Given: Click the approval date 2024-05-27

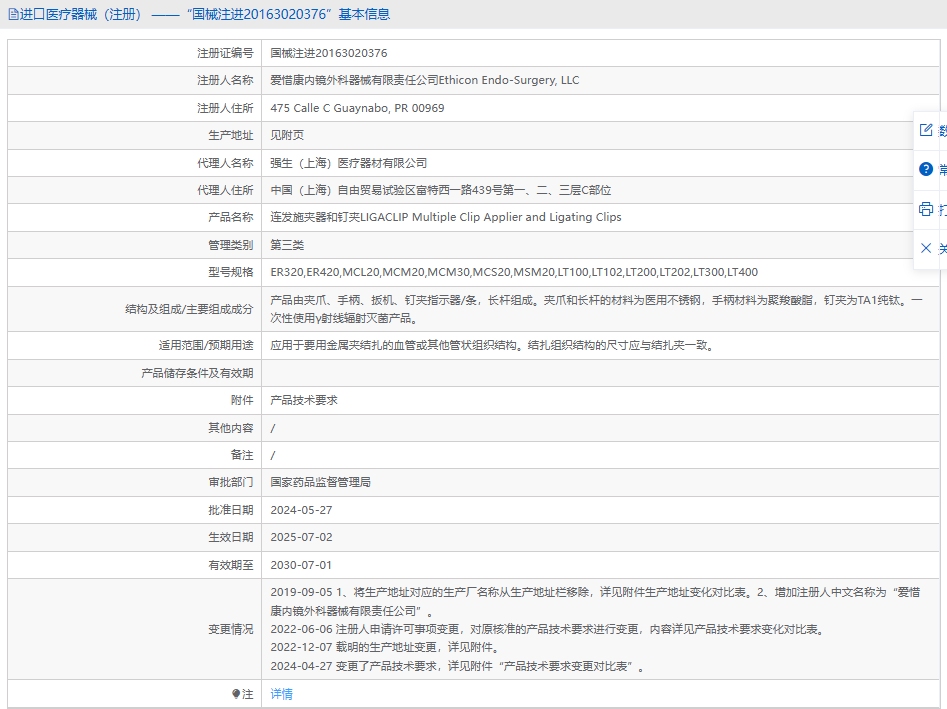Looking at the screenshot, I should pos(301,510).
